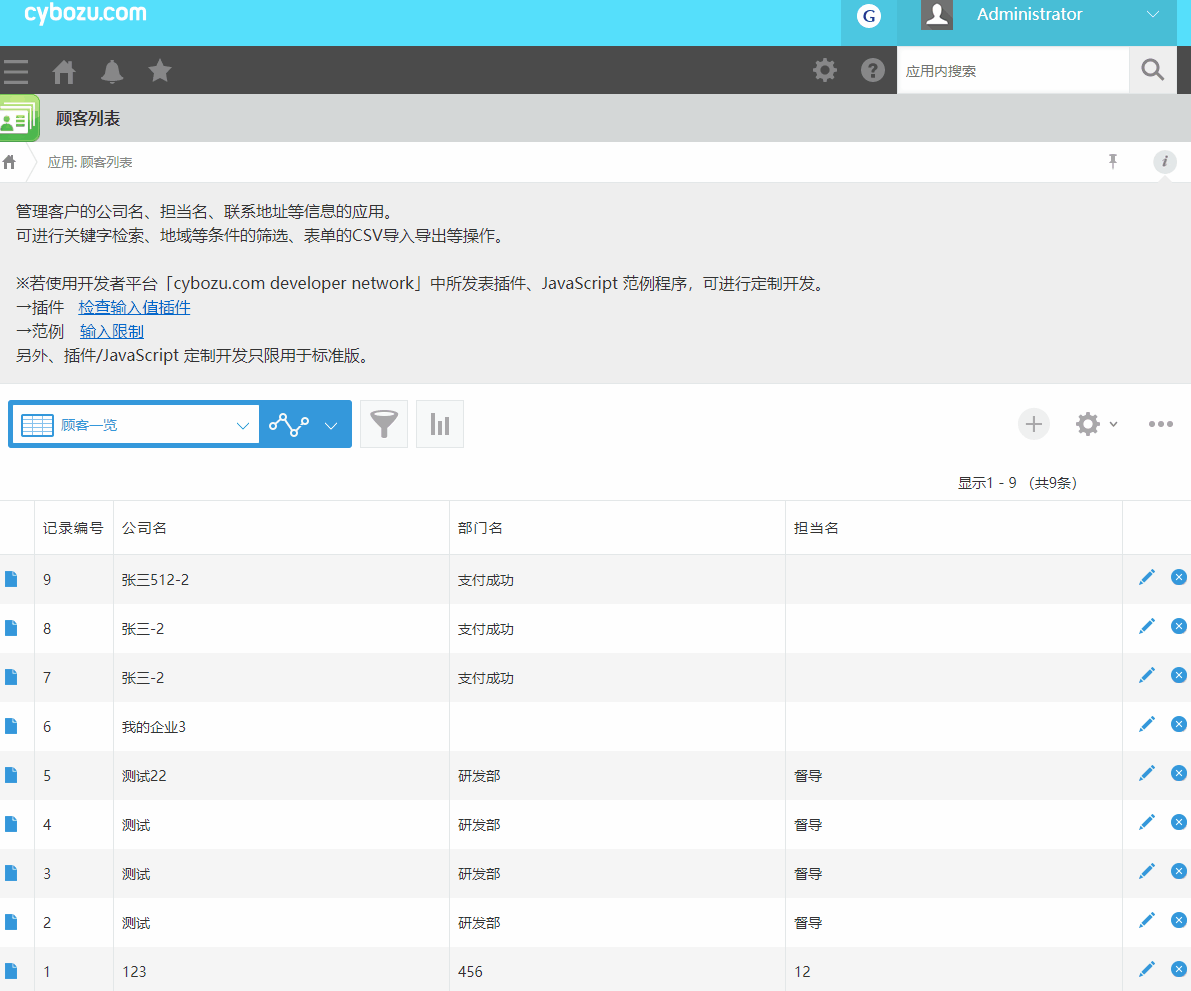Screen dimensions: 1191x991
Task: Pin the app description with pushpin icon
Action: coord(1113,161)
